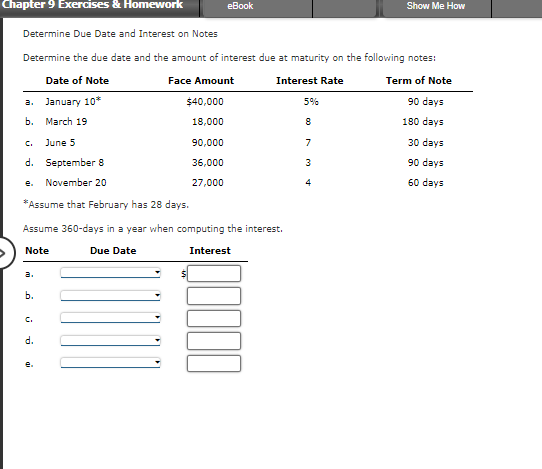Screen dimensions: 542x469
Task: Click the '36,000' face amount
Action: coord(208,162)
